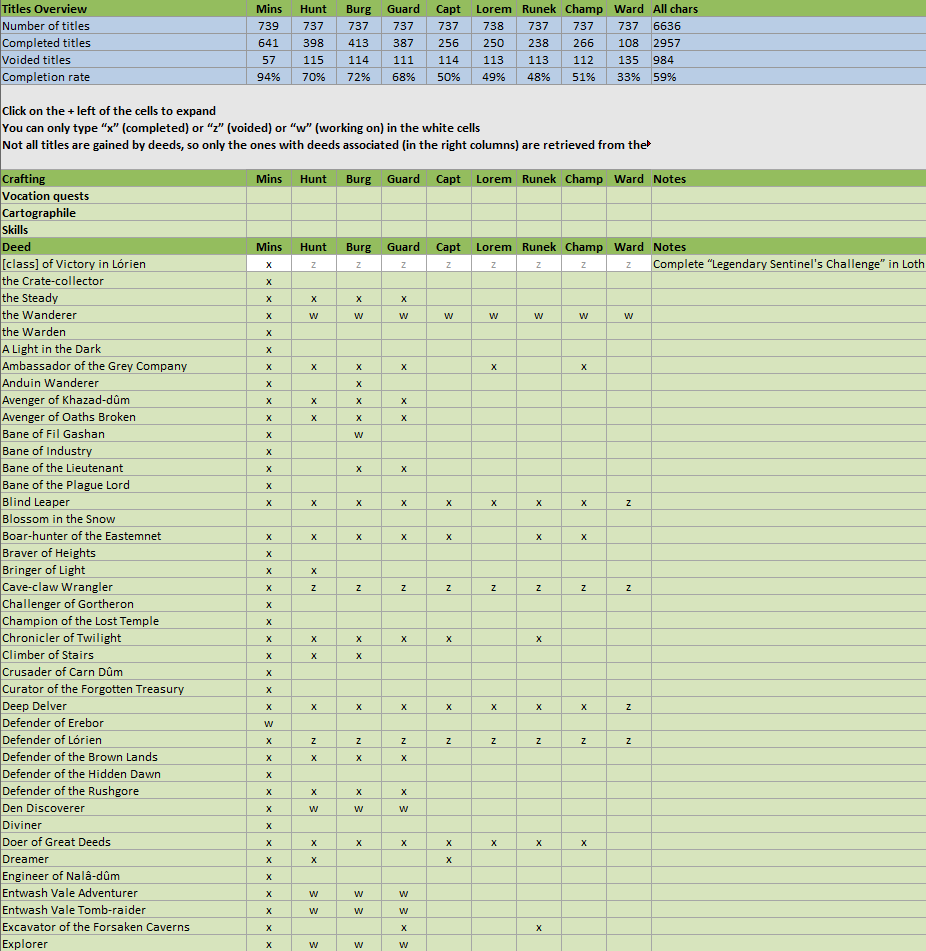Select "Curator of the Forgotten Treasury" row label
Screen dimensions: 926x951
[x=124, y=688]
